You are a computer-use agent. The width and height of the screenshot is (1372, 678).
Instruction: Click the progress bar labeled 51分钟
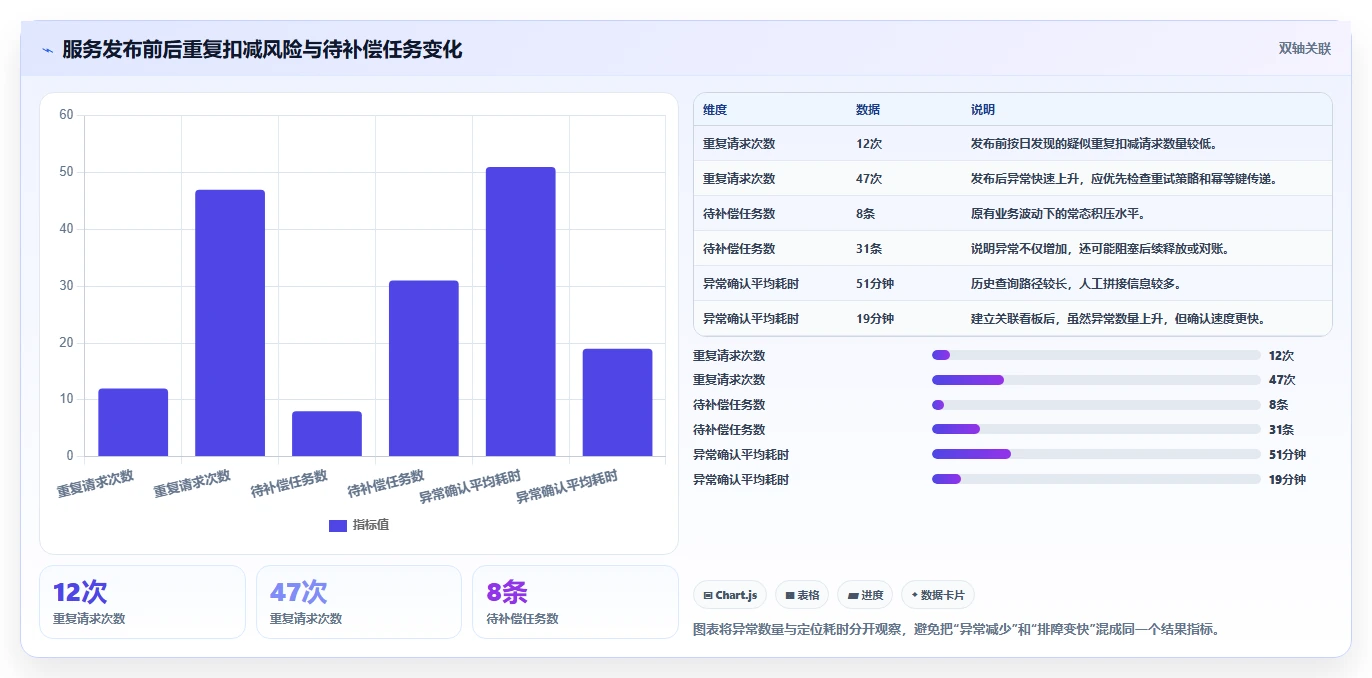click(x=1096, y=454)
